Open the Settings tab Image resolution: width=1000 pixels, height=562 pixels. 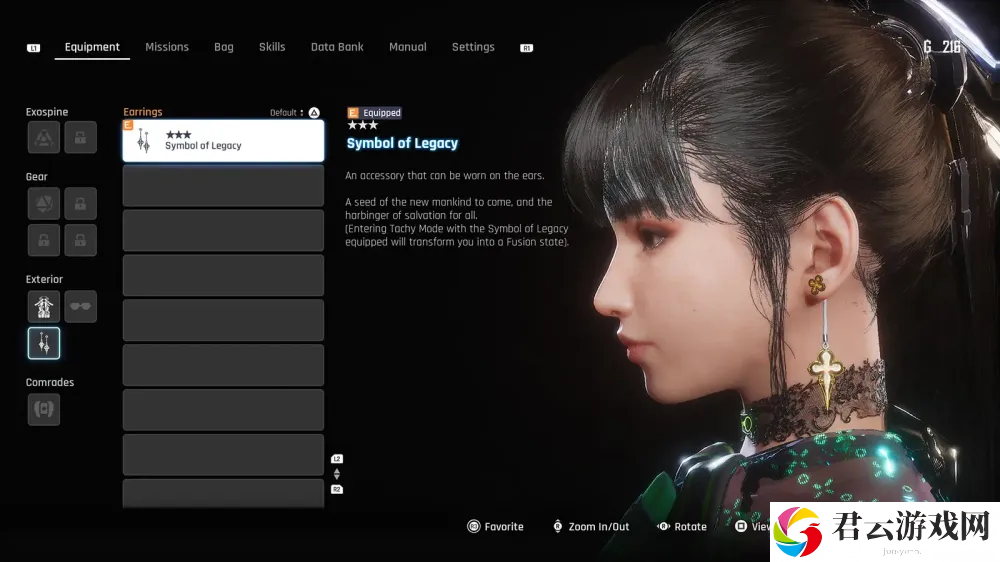pyautogui.click(x=473, y=47)
